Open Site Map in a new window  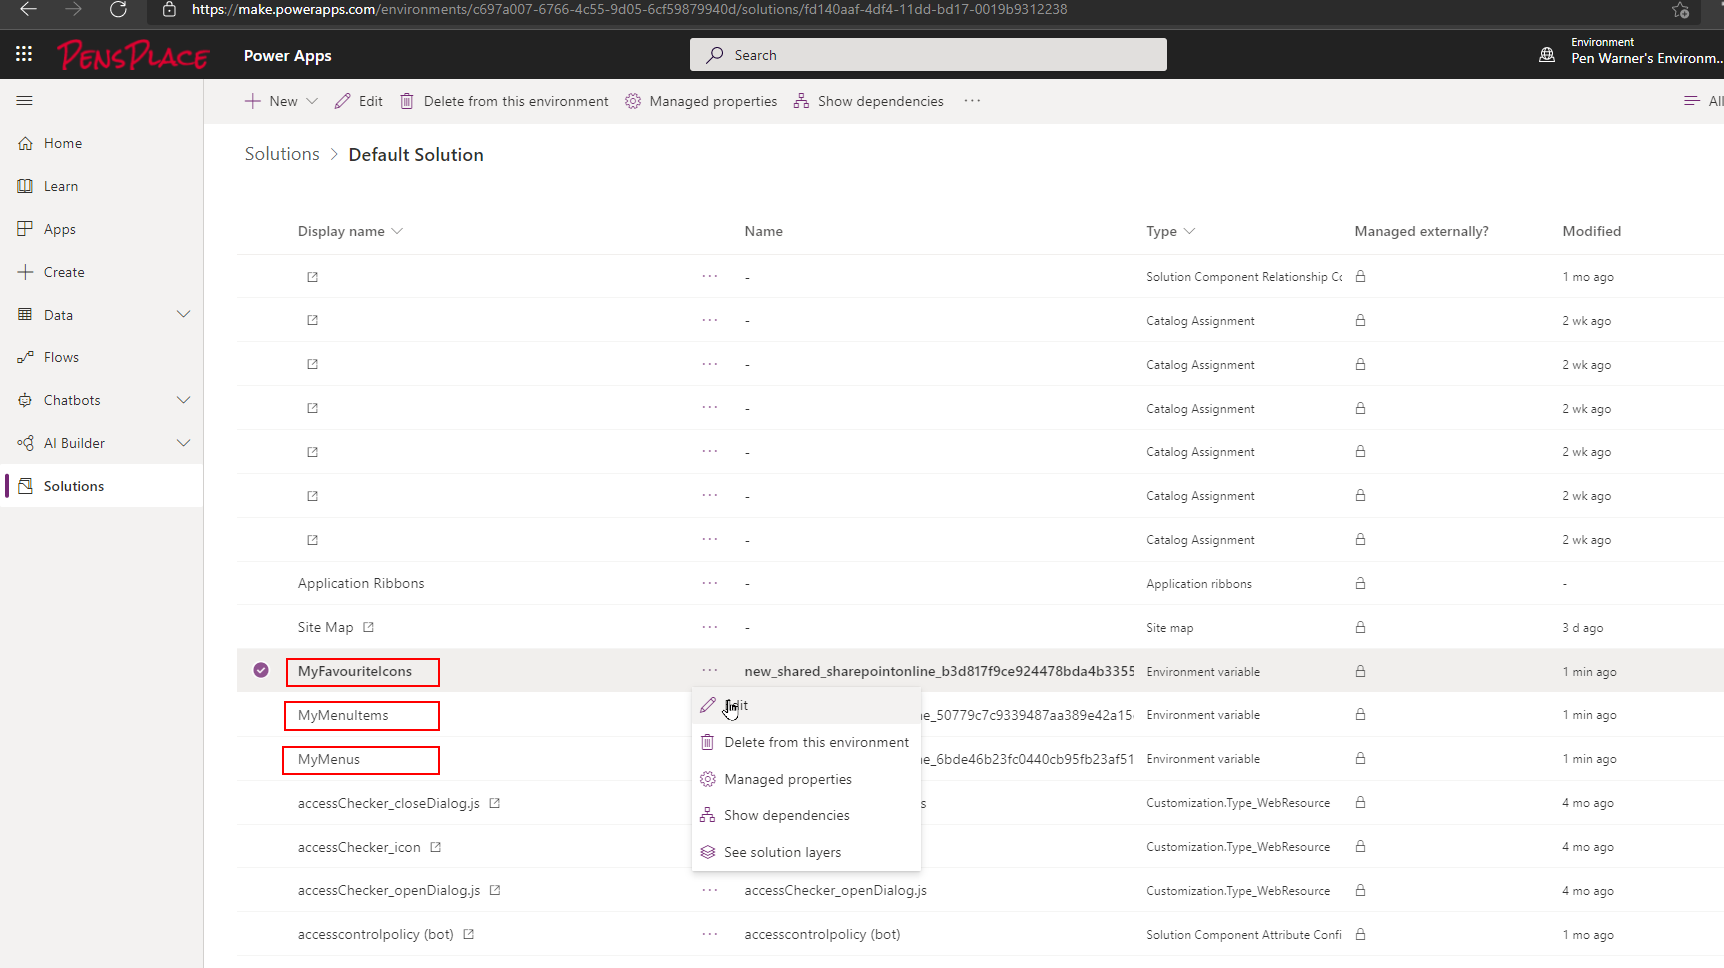click(368, 626)
